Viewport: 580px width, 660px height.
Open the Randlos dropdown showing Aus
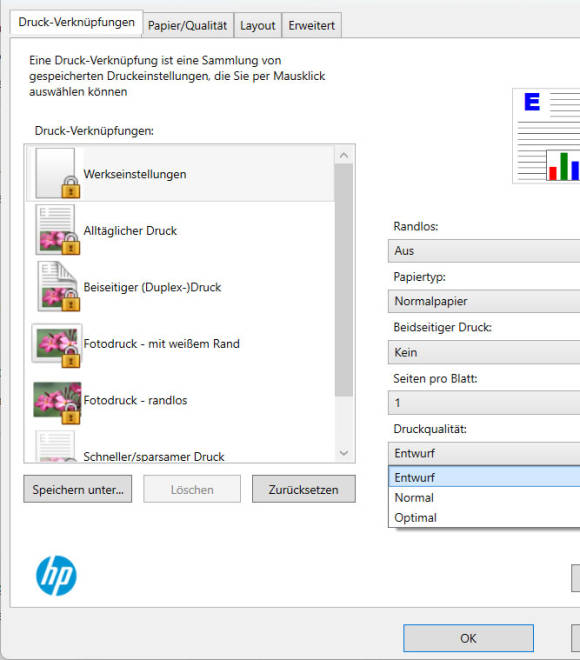[x=484, y=251]
